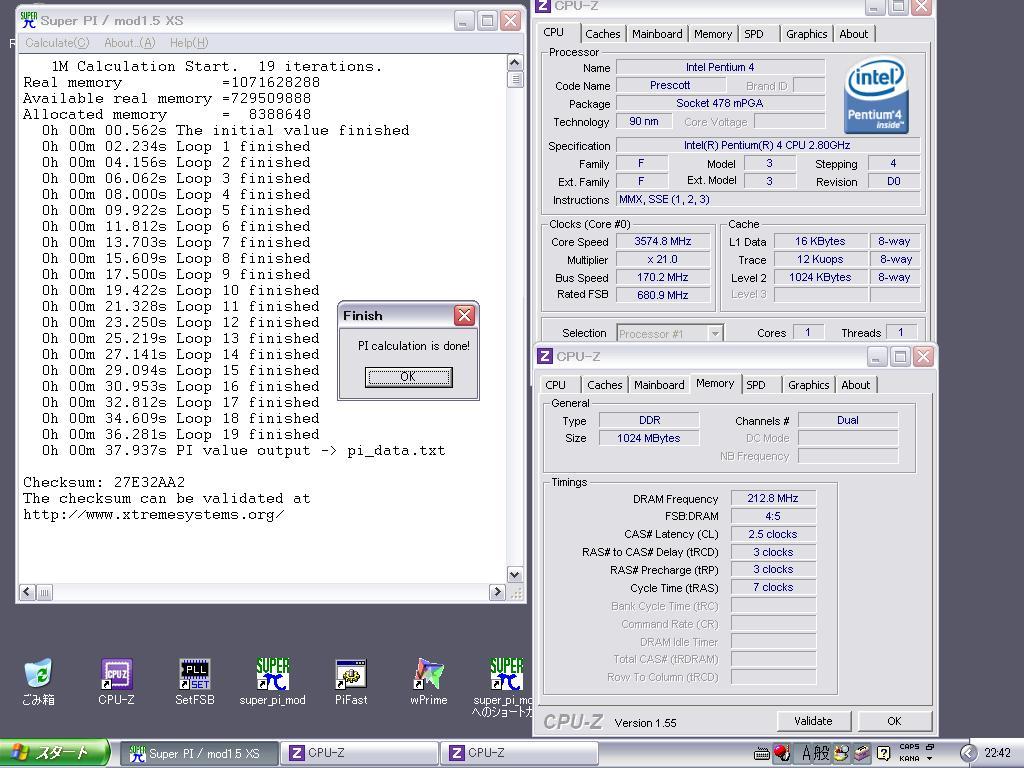Click the Specification Intel Pentium 4 2.80GHz field

coord(767,146)
